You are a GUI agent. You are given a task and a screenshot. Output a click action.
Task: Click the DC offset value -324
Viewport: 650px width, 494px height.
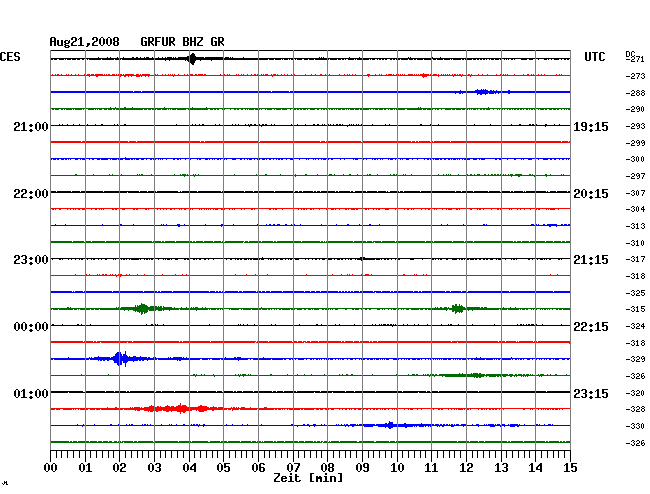(635, 326)
